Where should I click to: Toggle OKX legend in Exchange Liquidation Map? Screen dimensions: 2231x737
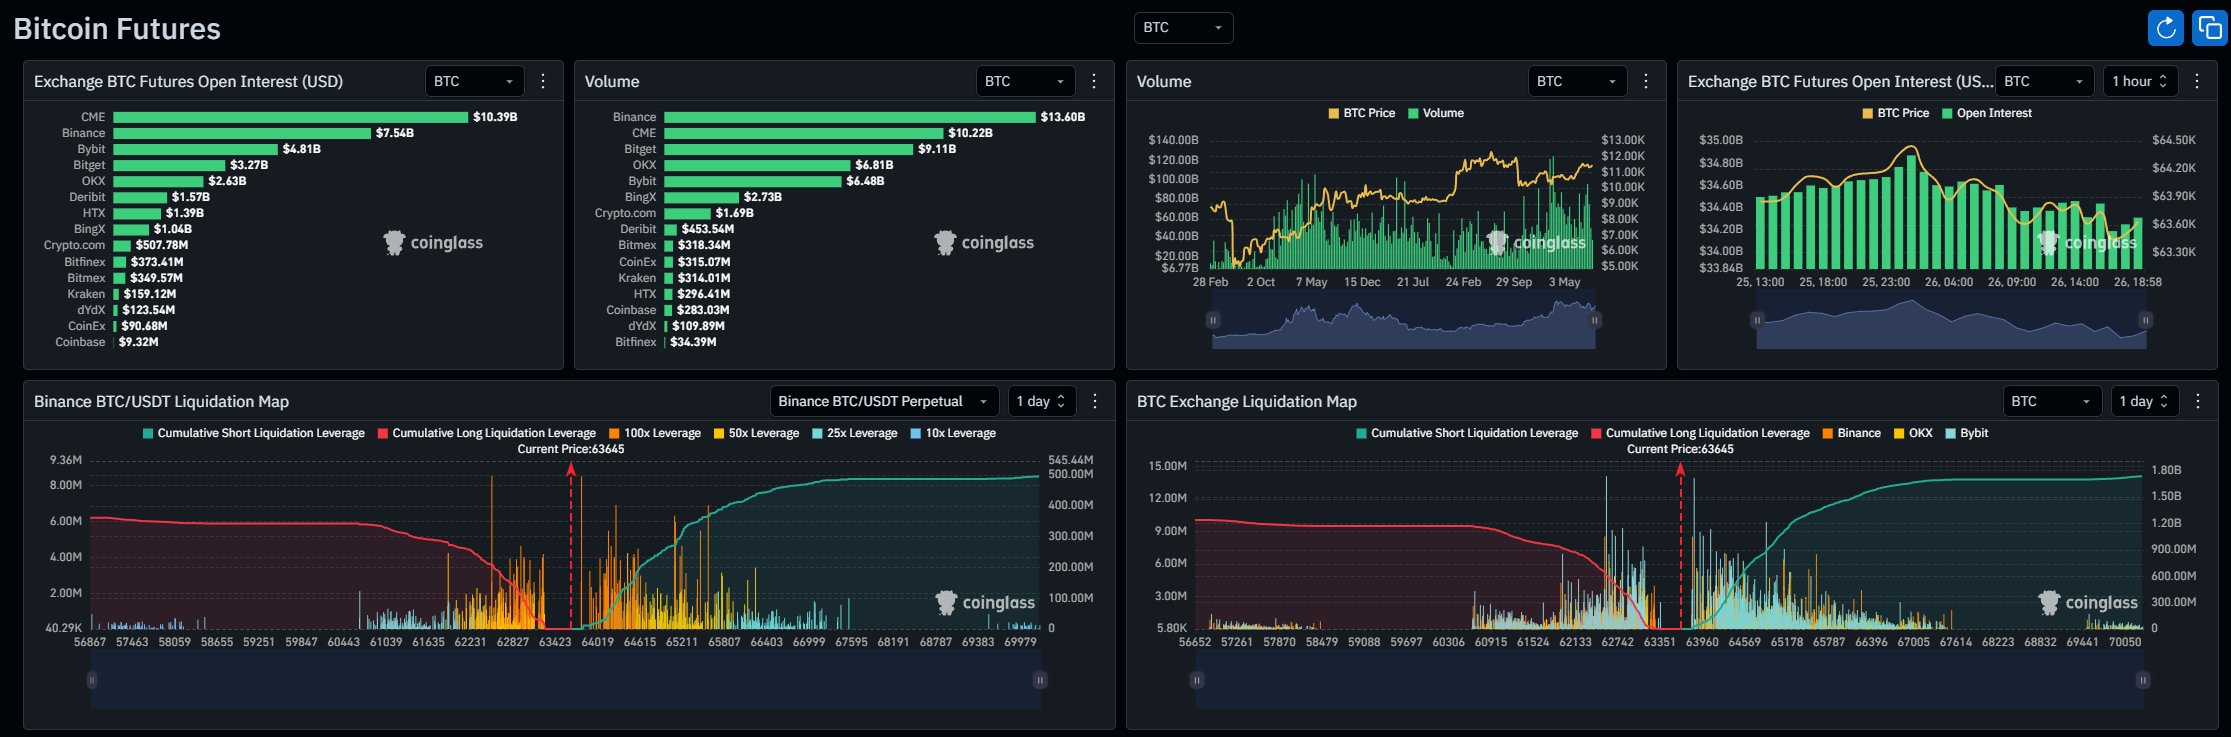(x=1914, y=433)
